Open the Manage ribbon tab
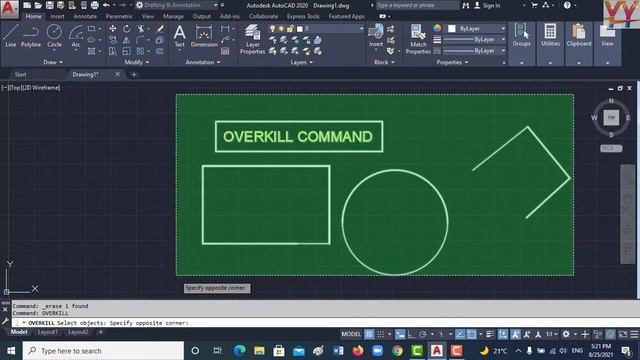640x360 pixels. tap(173, 17)
